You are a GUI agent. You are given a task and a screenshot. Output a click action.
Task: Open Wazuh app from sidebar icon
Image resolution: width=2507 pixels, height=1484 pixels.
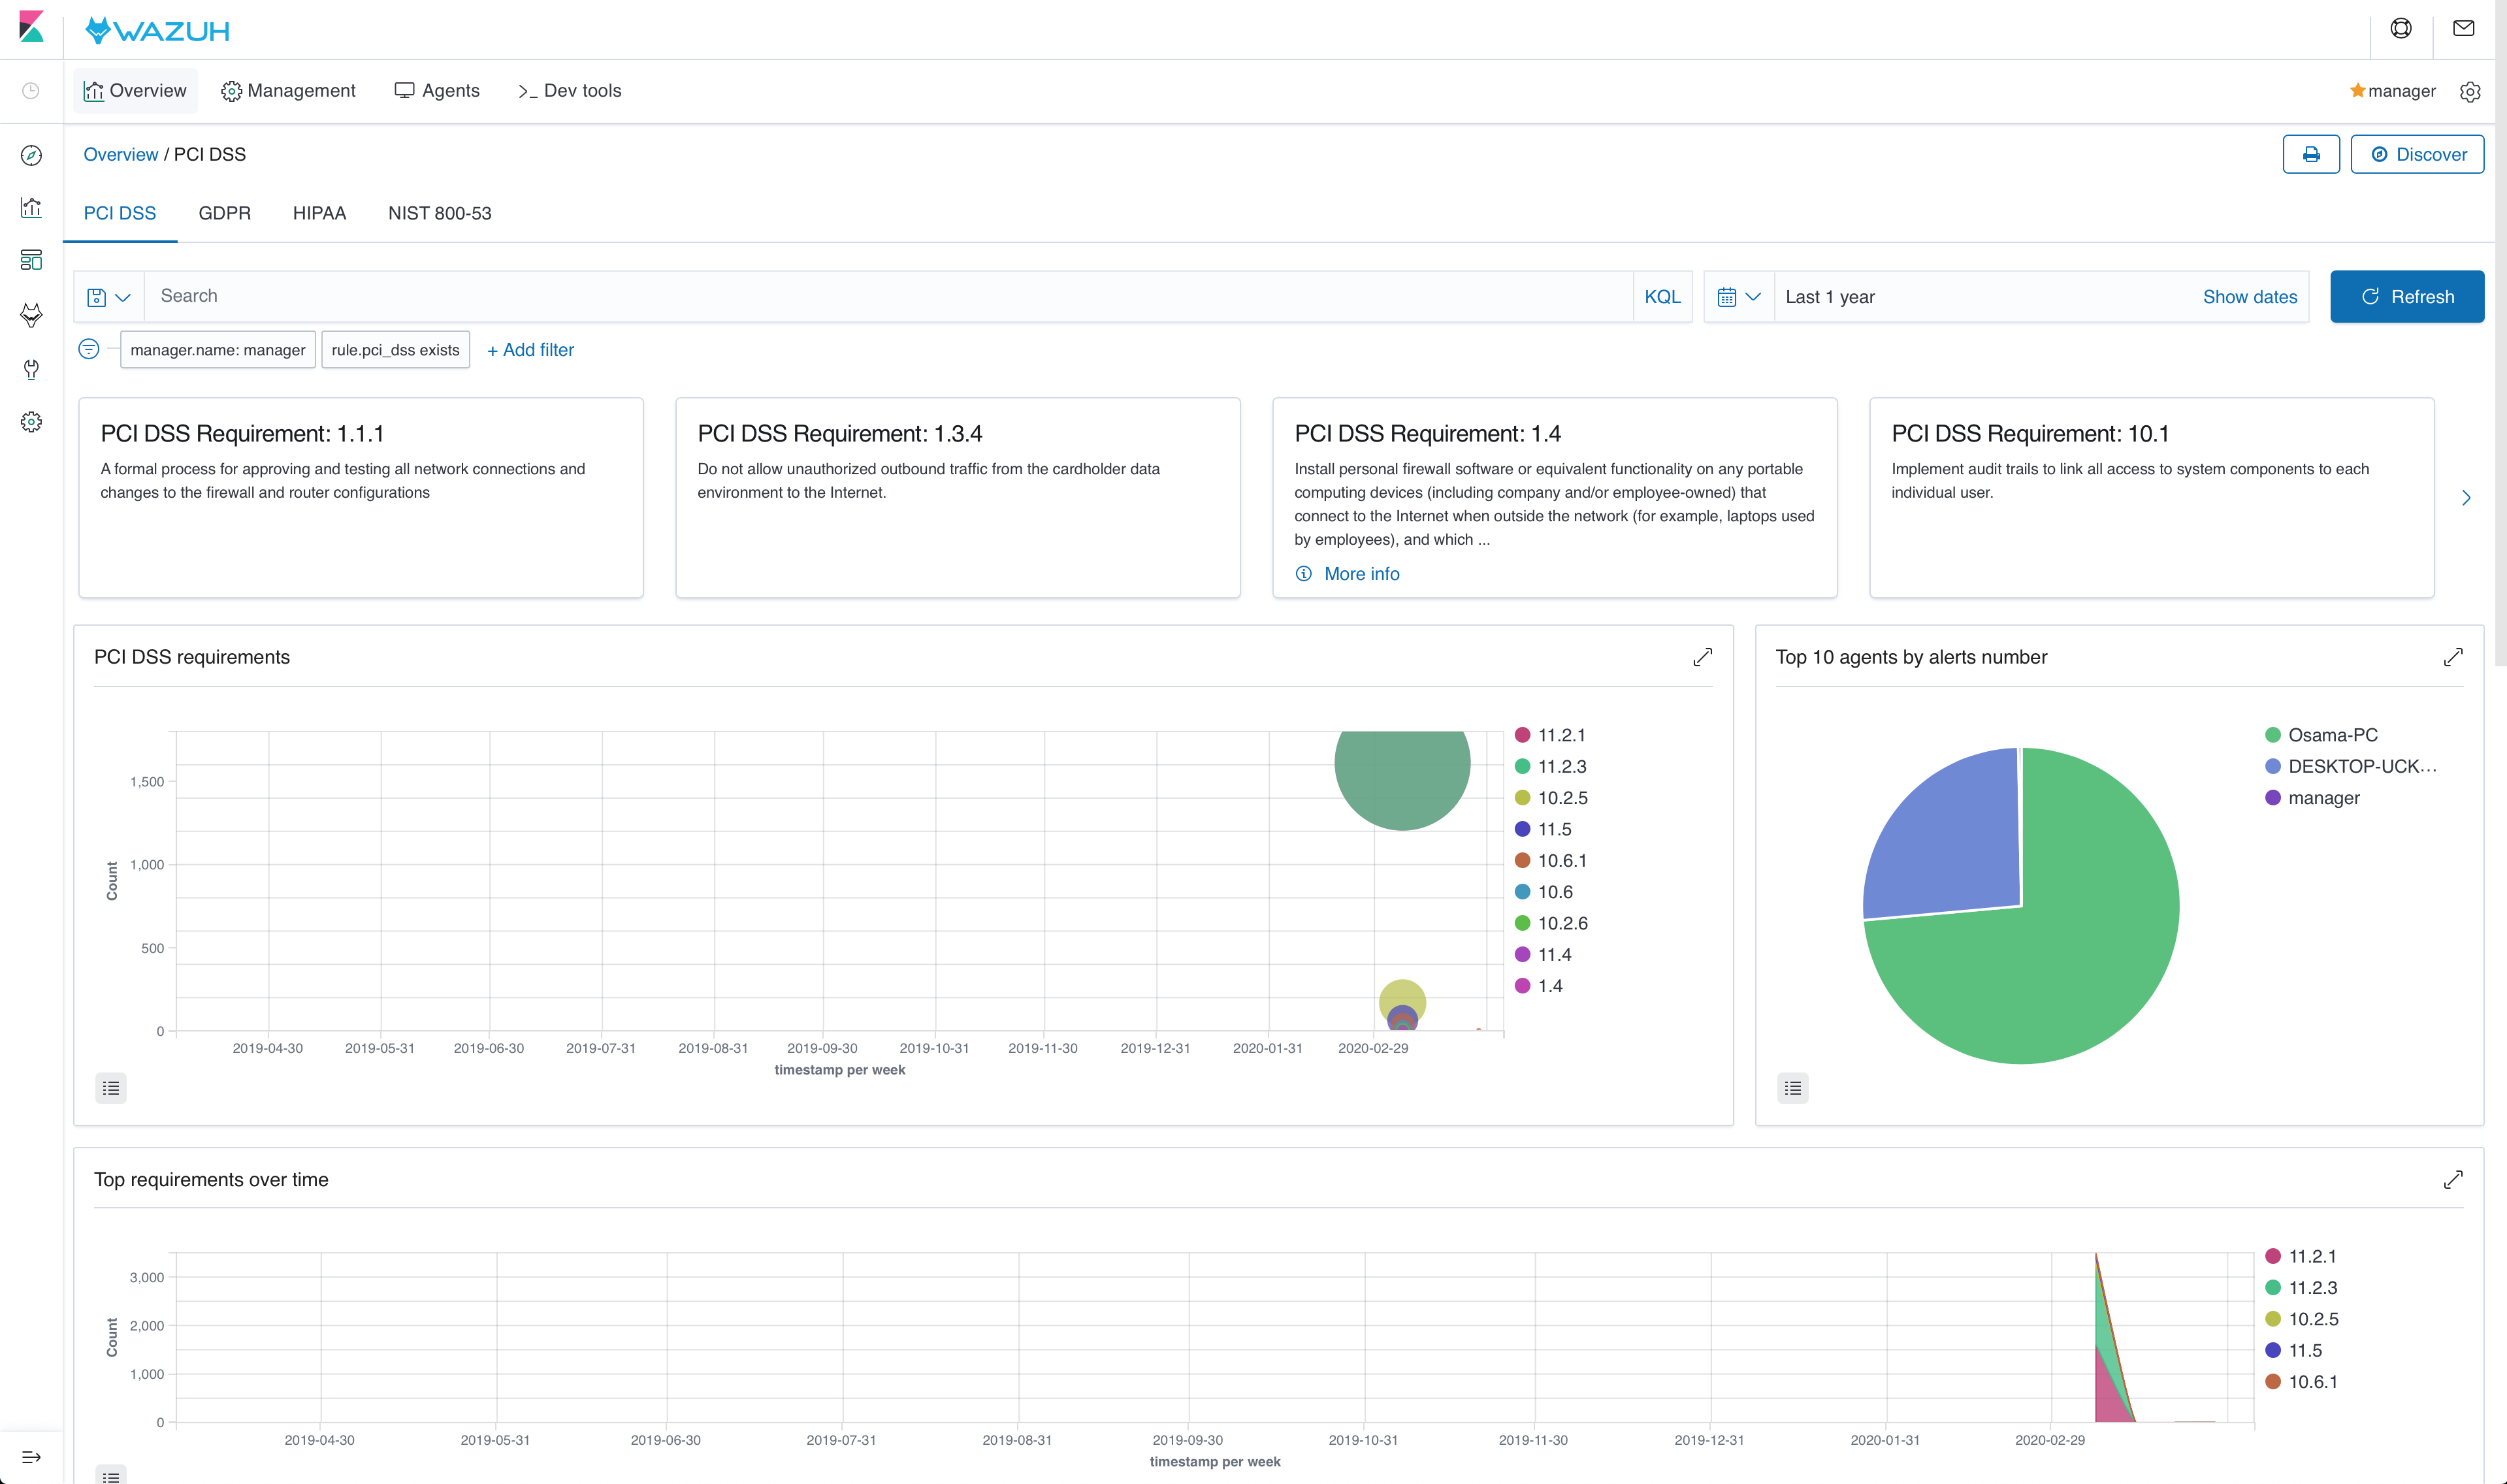click(31, 315)
